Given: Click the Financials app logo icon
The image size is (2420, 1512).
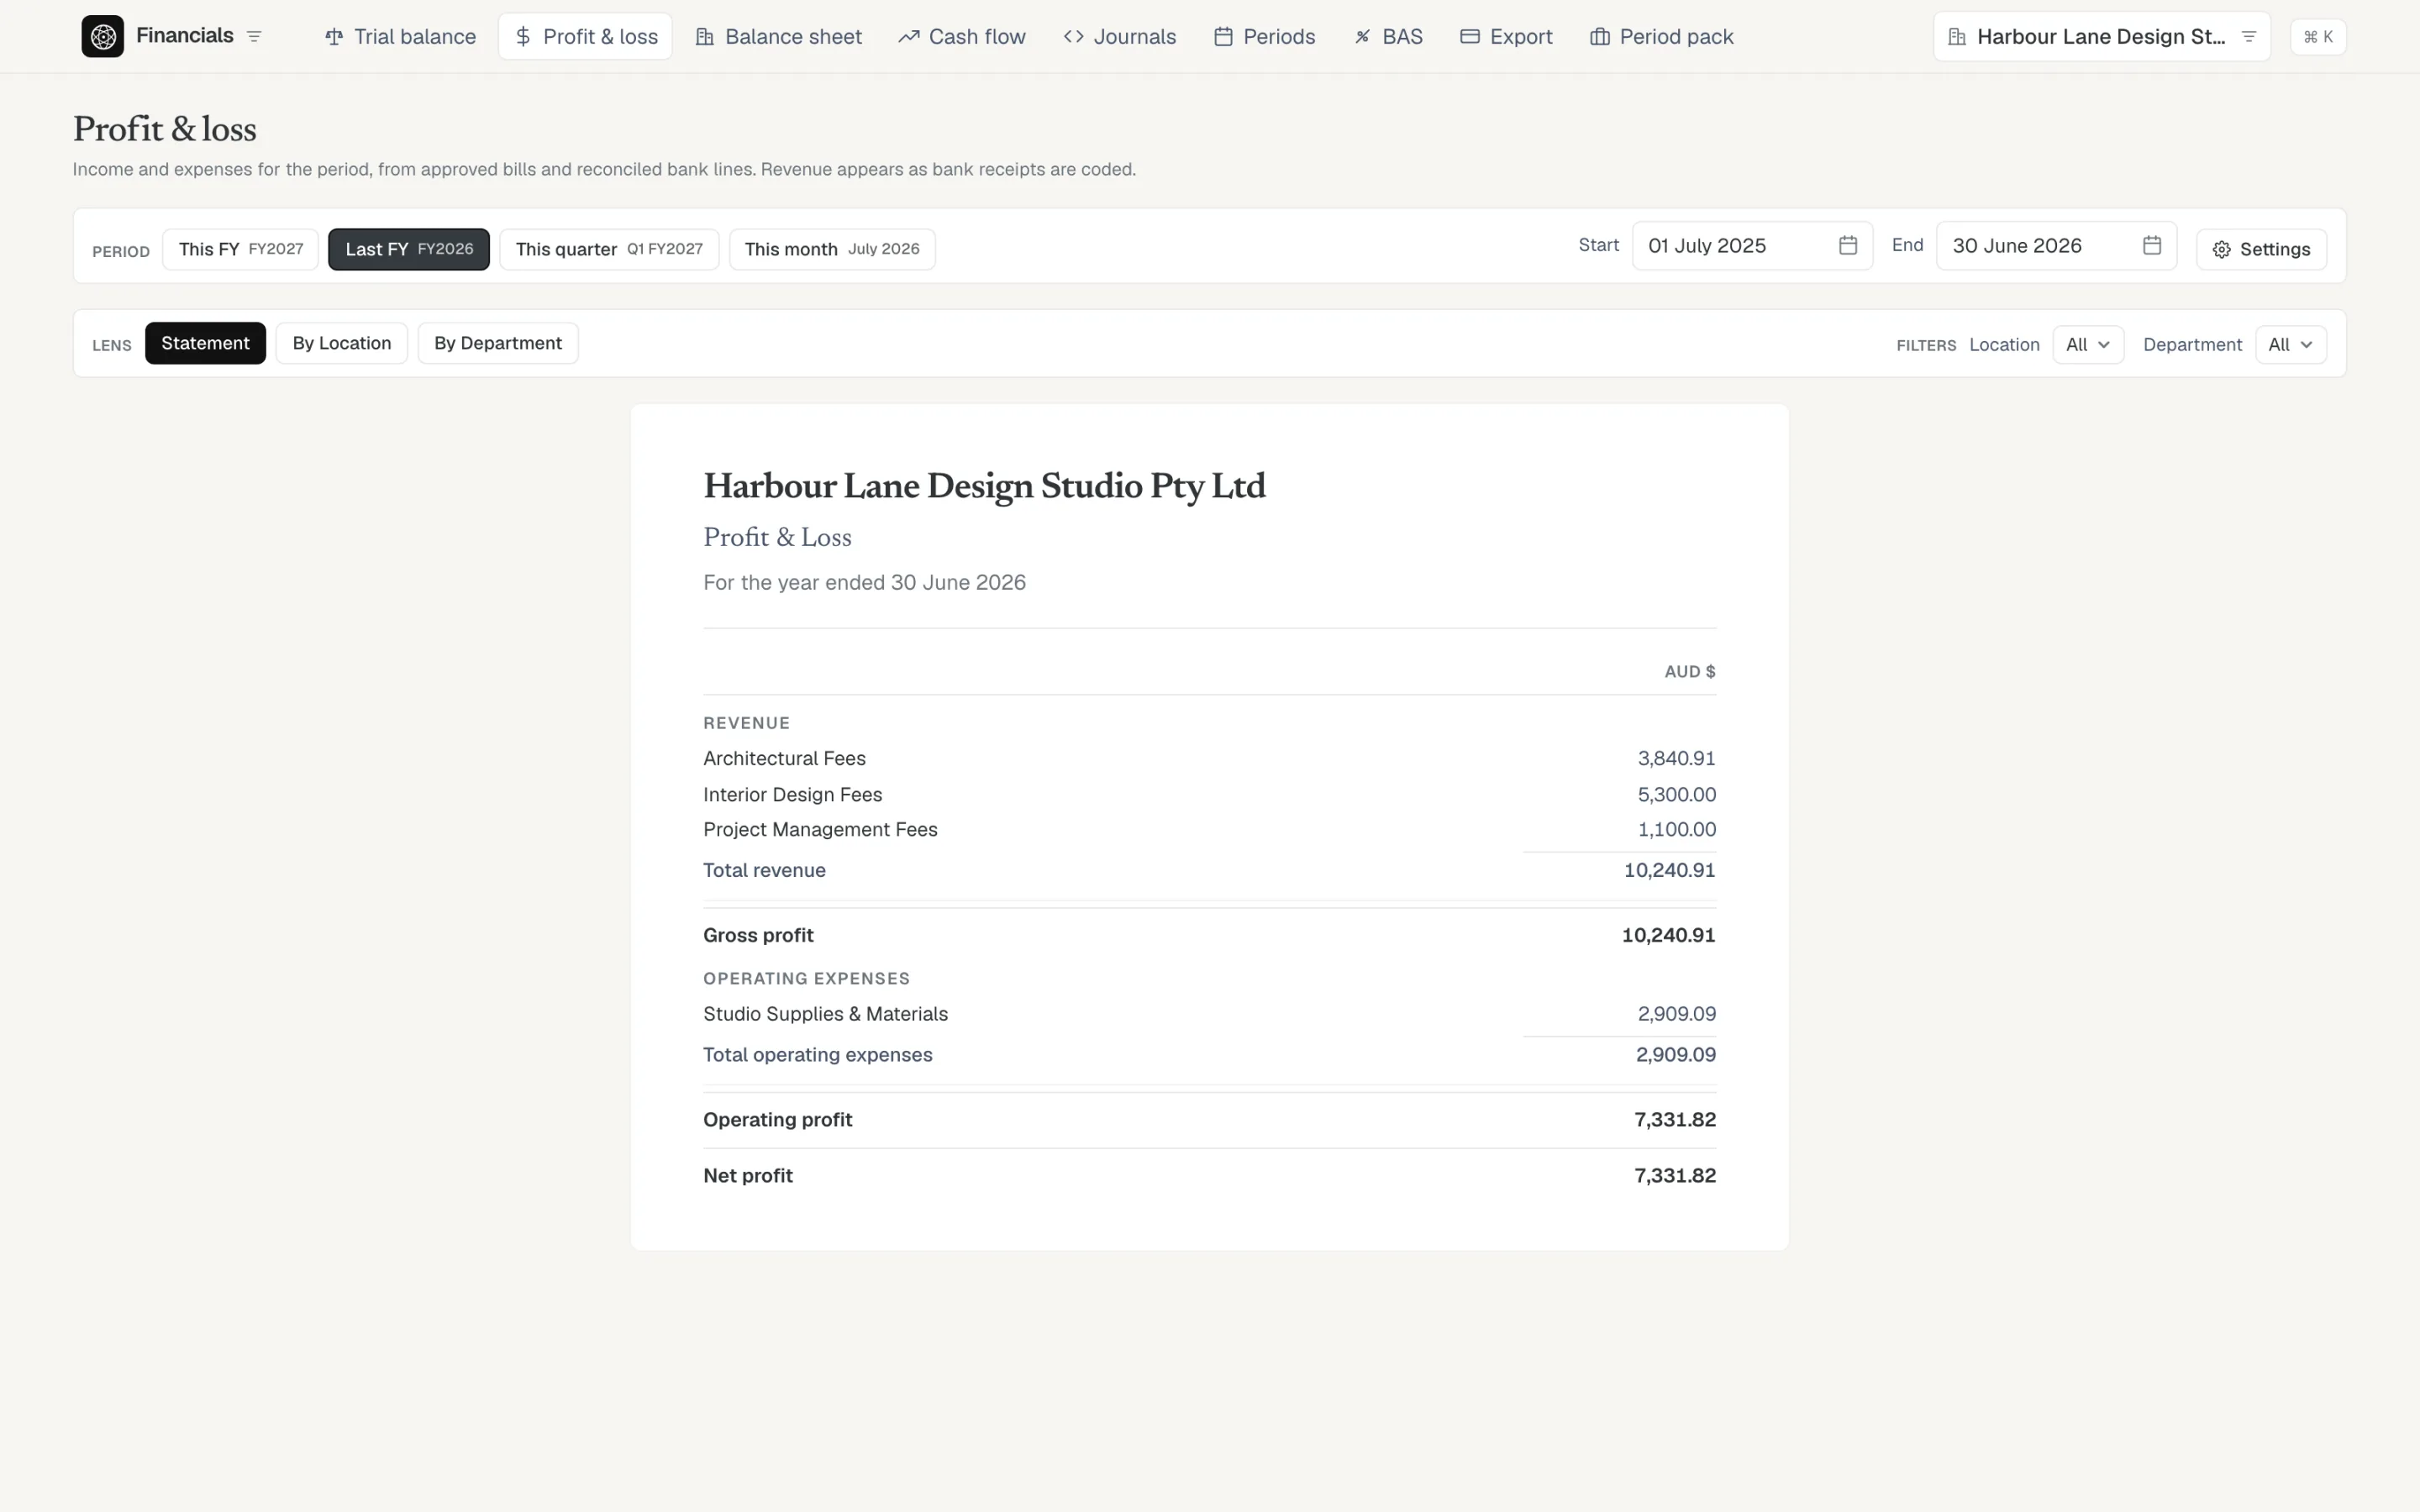Looking at the screenshot, I should pyautogui.click(x=103, y=37).
